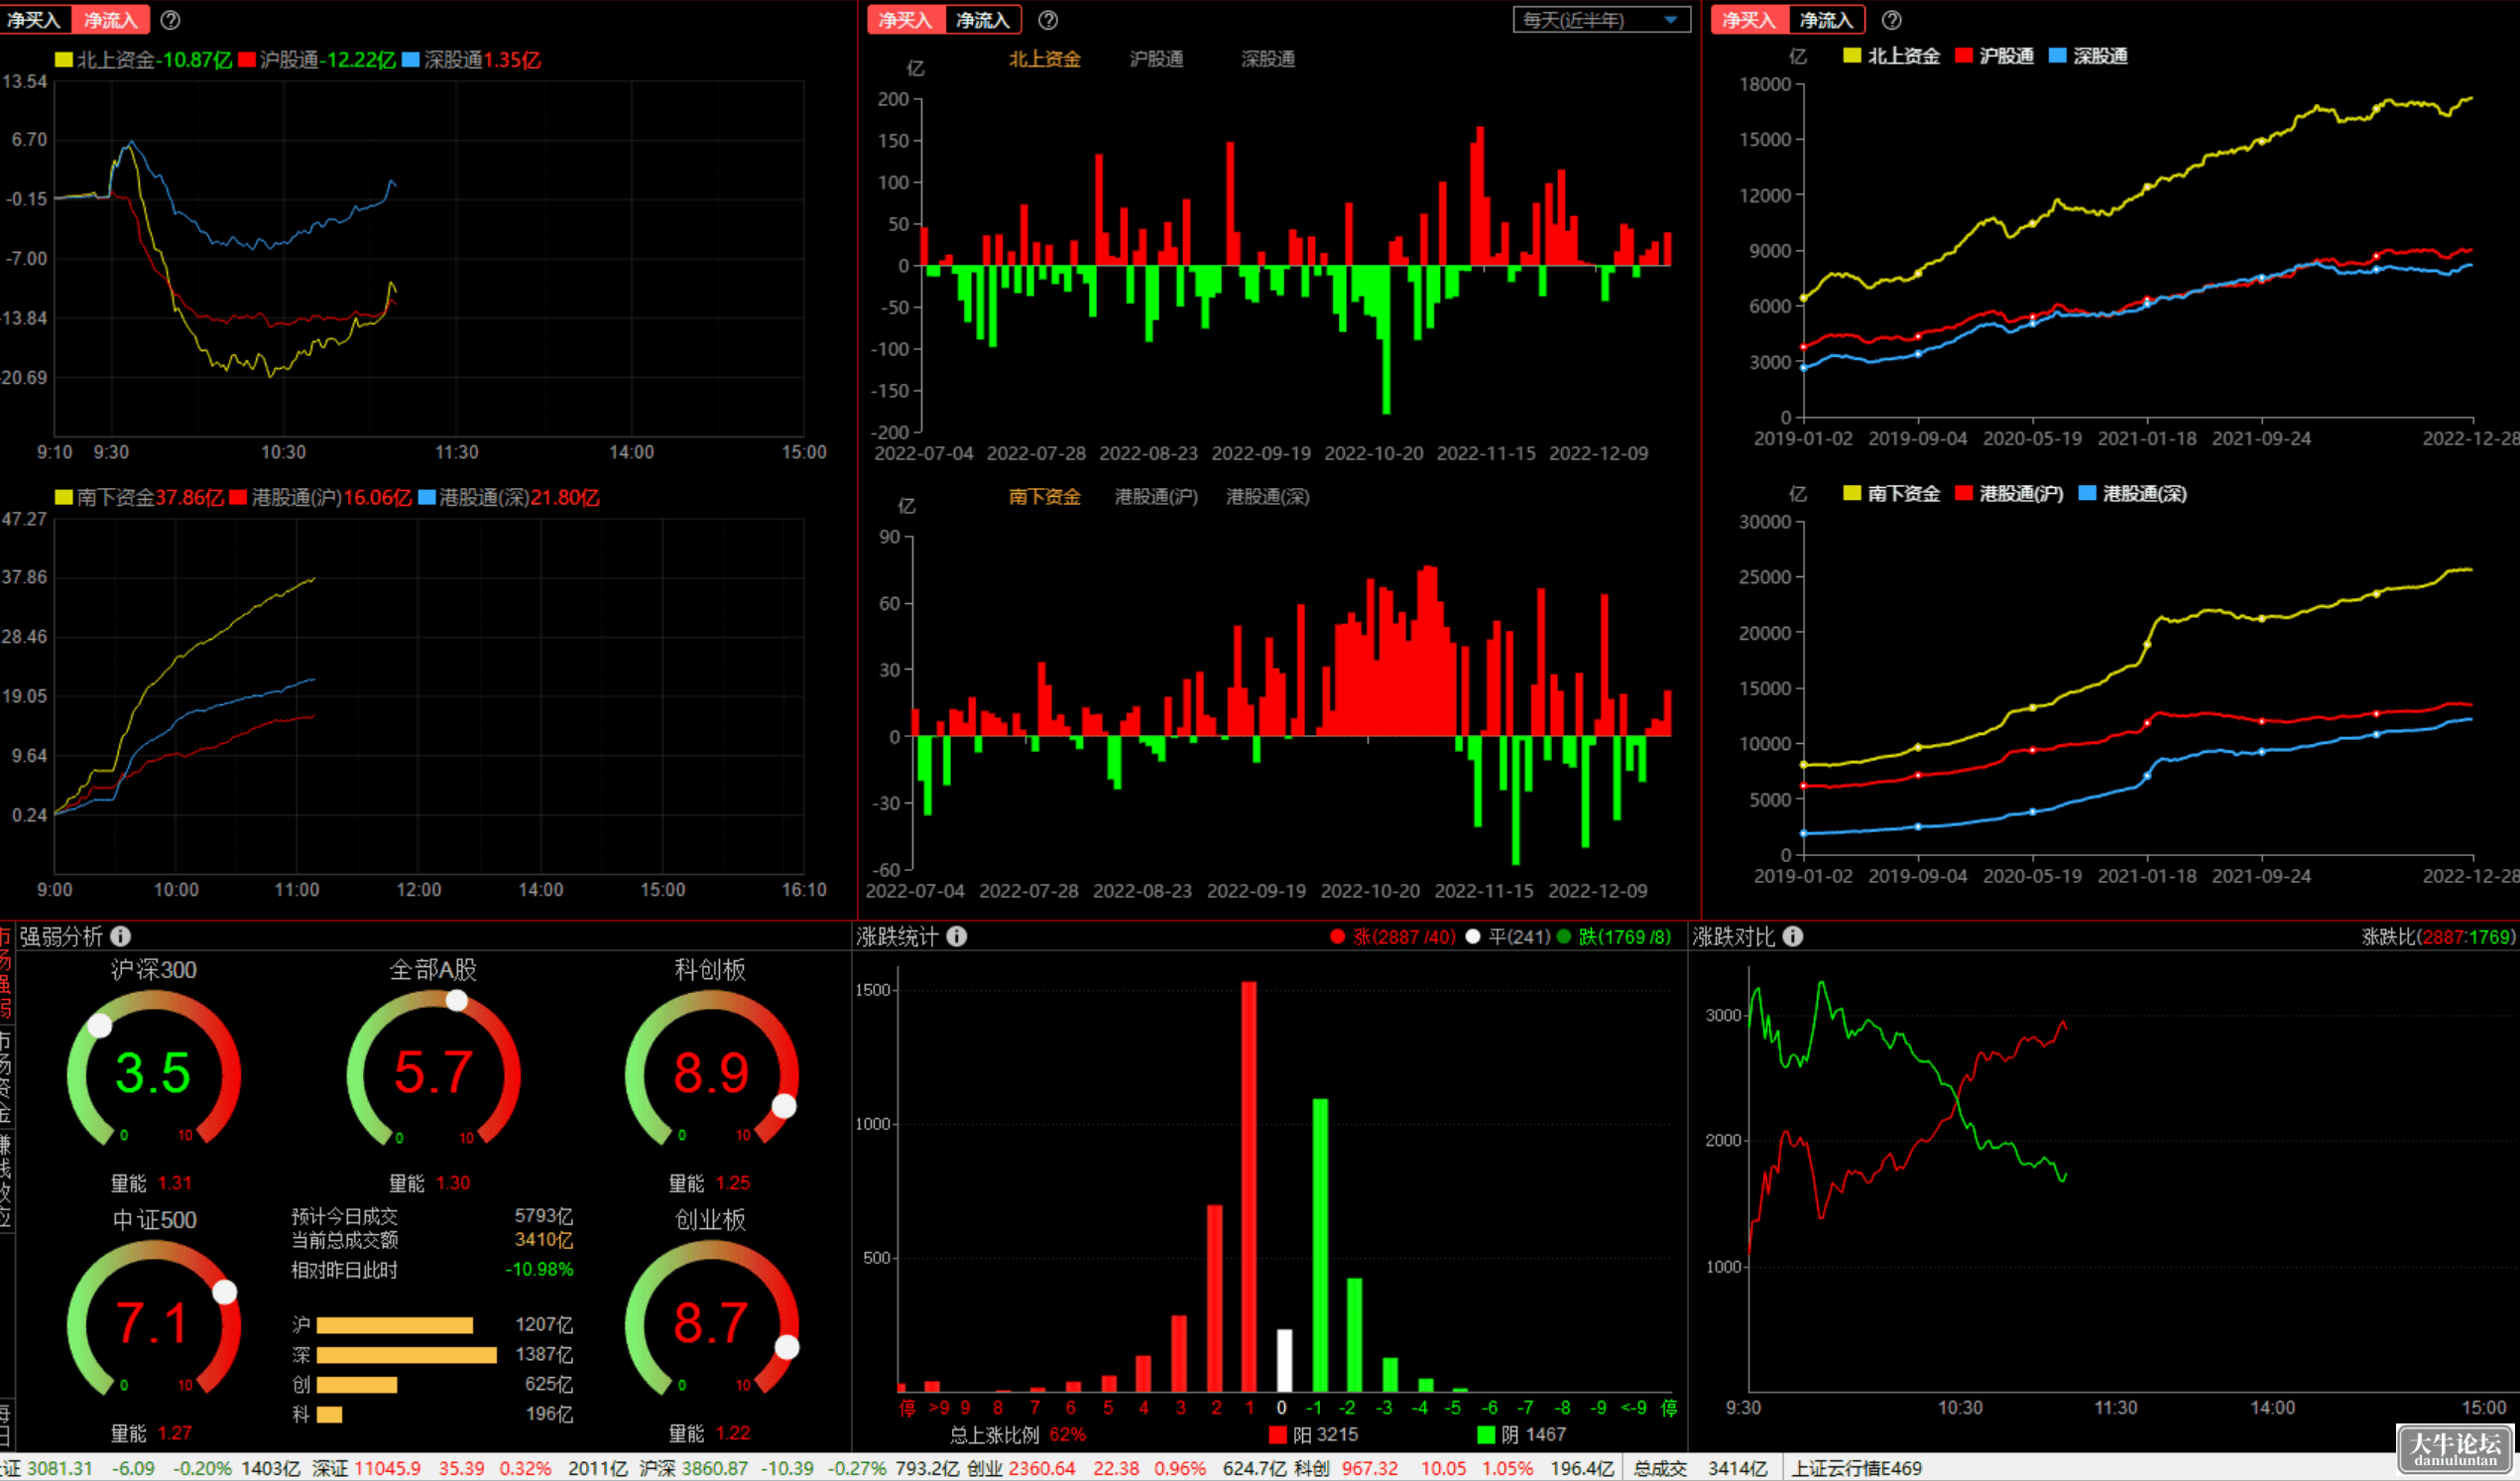Open the info icon beside 涨跌统计
The image size is (2520, 1481).
coord(957,936)
